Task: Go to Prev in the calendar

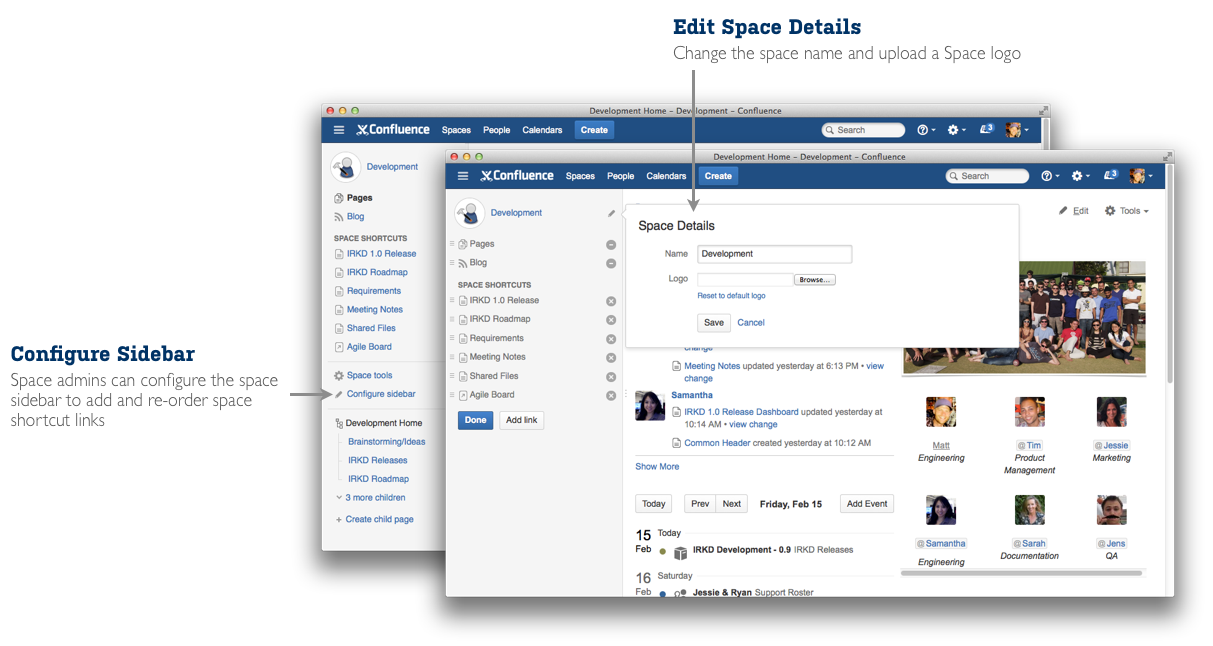Action: (x=700, y=504)
